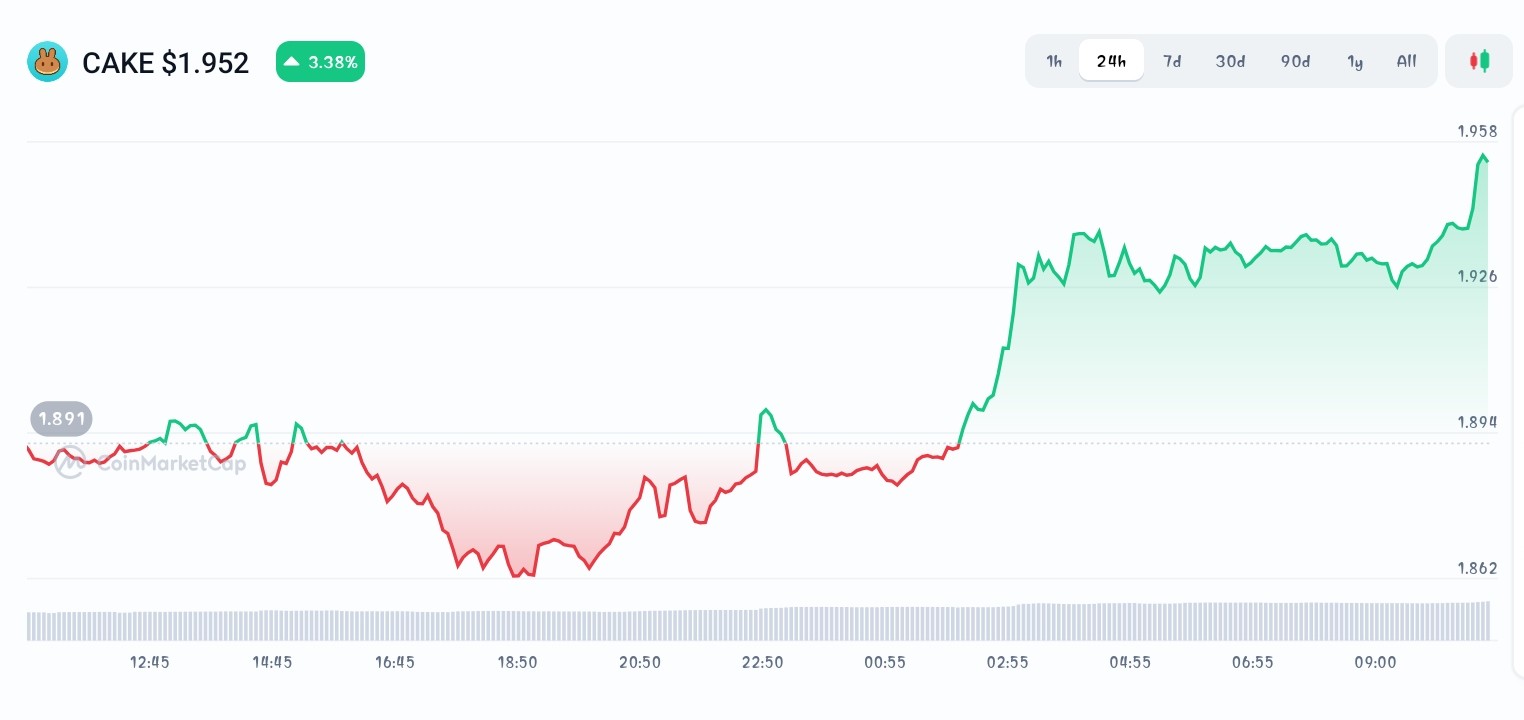
Task: Switch to the 1h timeframe
Action: (1054, 61)
